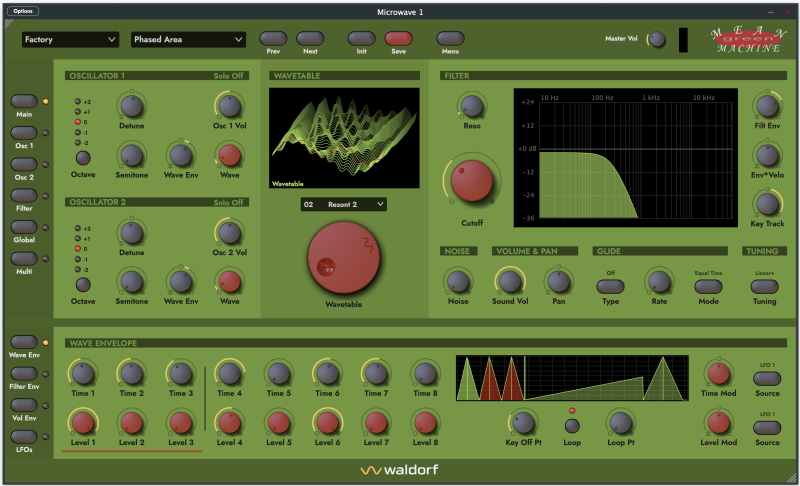The width and height of the screenshot is (800, 486).
Task: Click the Sound Vol knob
Action: pyautogui.click(x=510, y=282)
